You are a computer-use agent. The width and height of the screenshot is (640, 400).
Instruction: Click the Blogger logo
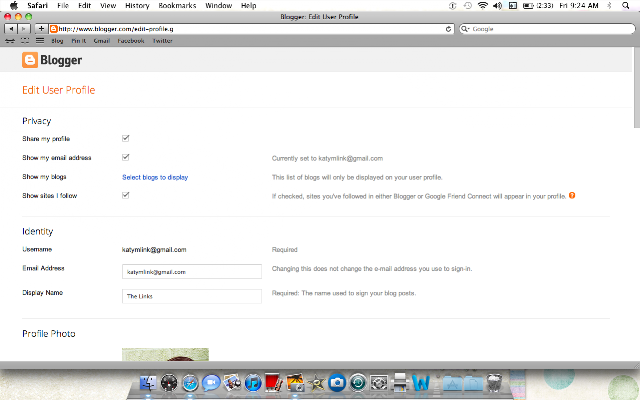tap(52, 60)
